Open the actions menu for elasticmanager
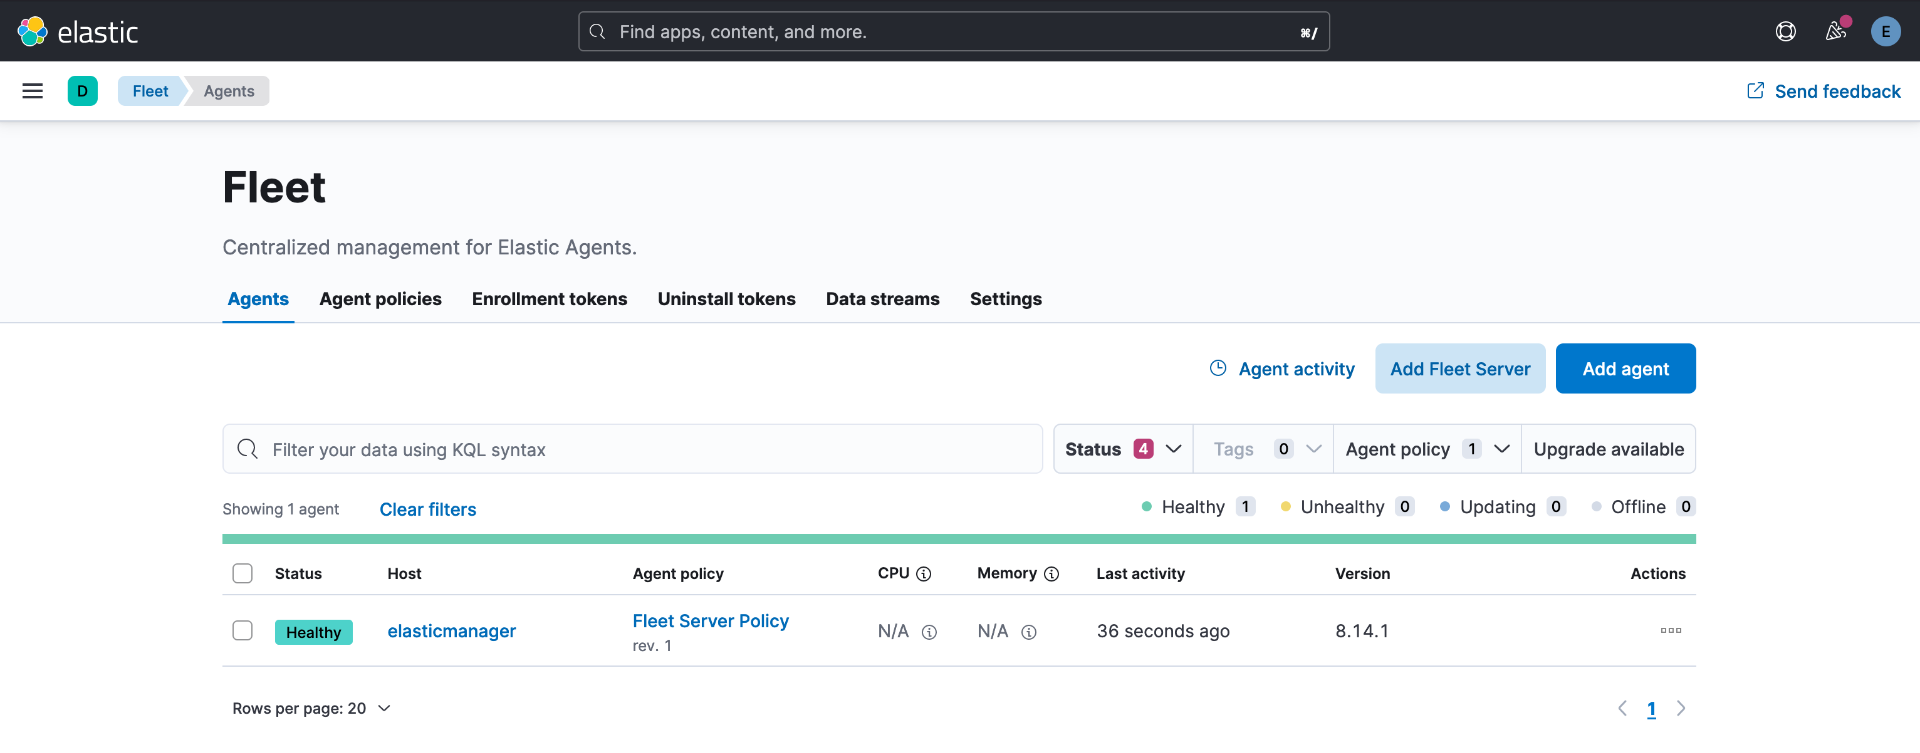 [x=1671, y=631]
